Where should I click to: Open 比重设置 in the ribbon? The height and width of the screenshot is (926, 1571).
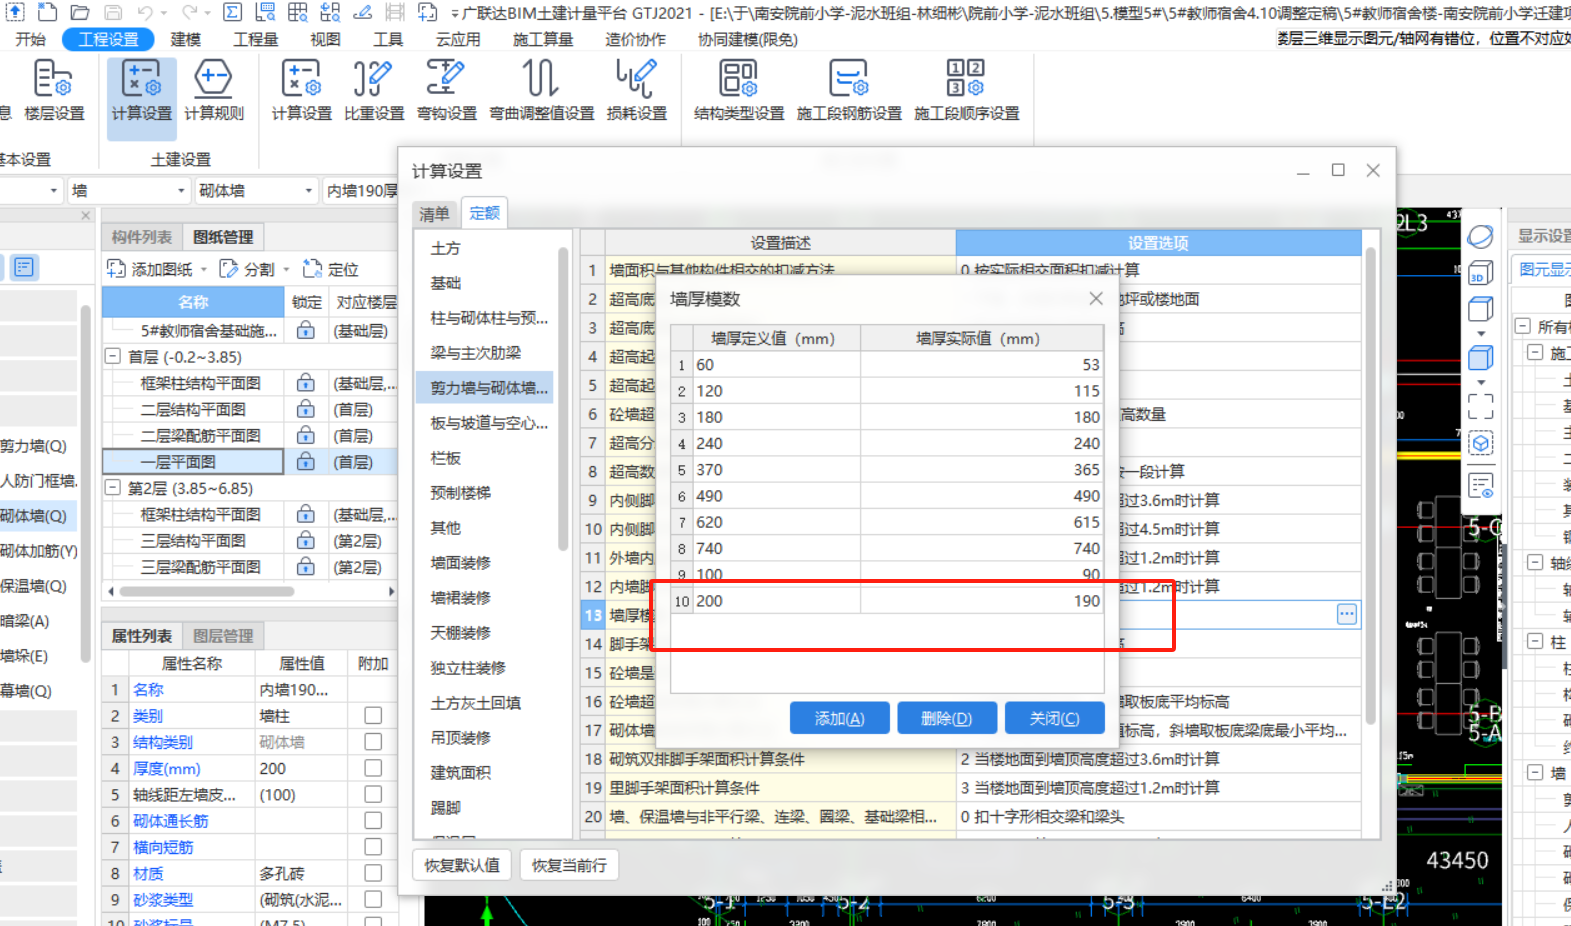click(x=374, y=90)
